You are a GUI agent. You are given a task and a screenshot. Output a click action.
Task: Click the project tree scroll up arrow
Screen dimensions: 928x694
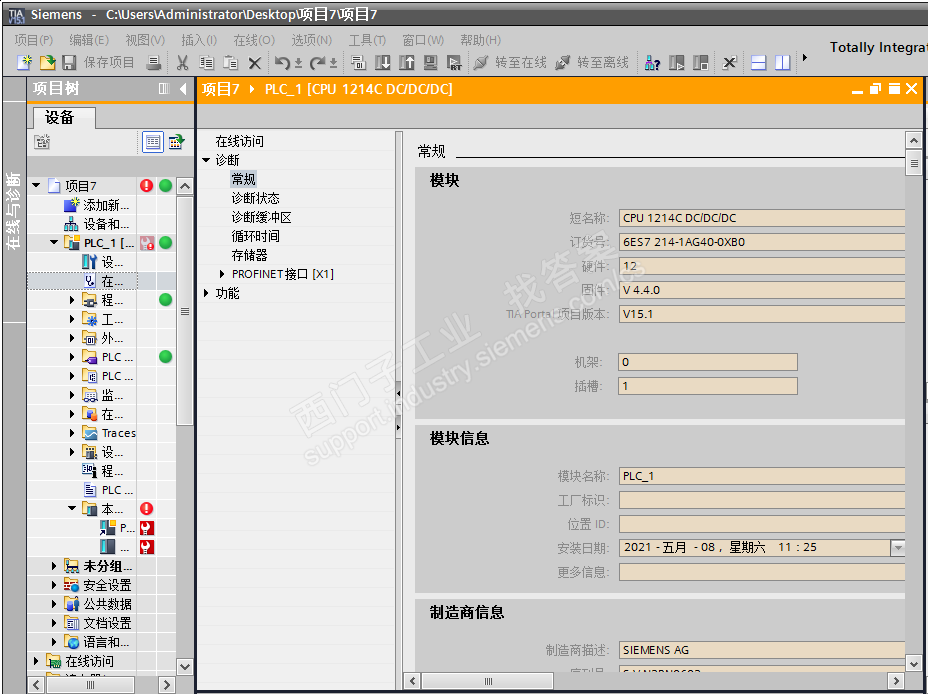tap(185, 186)
